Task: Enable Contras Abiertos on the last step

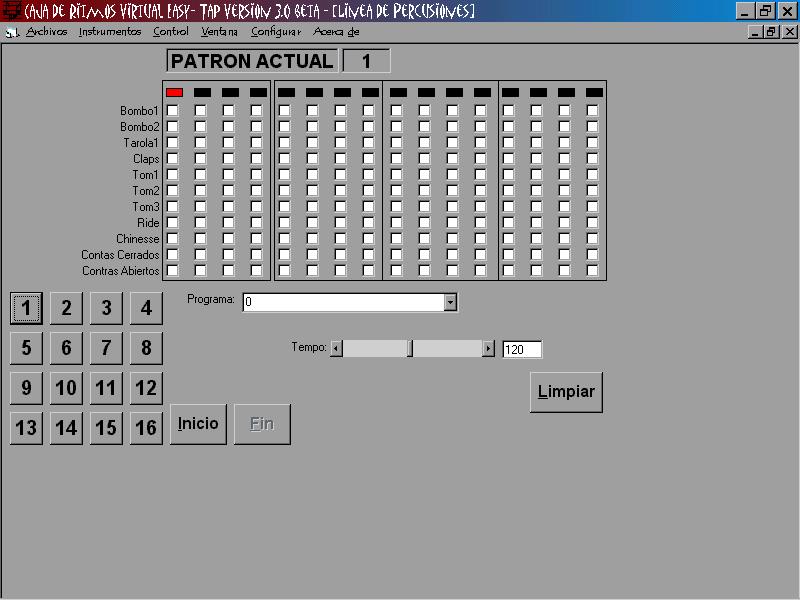Action: pyautogui.click(x=592, y=270)
